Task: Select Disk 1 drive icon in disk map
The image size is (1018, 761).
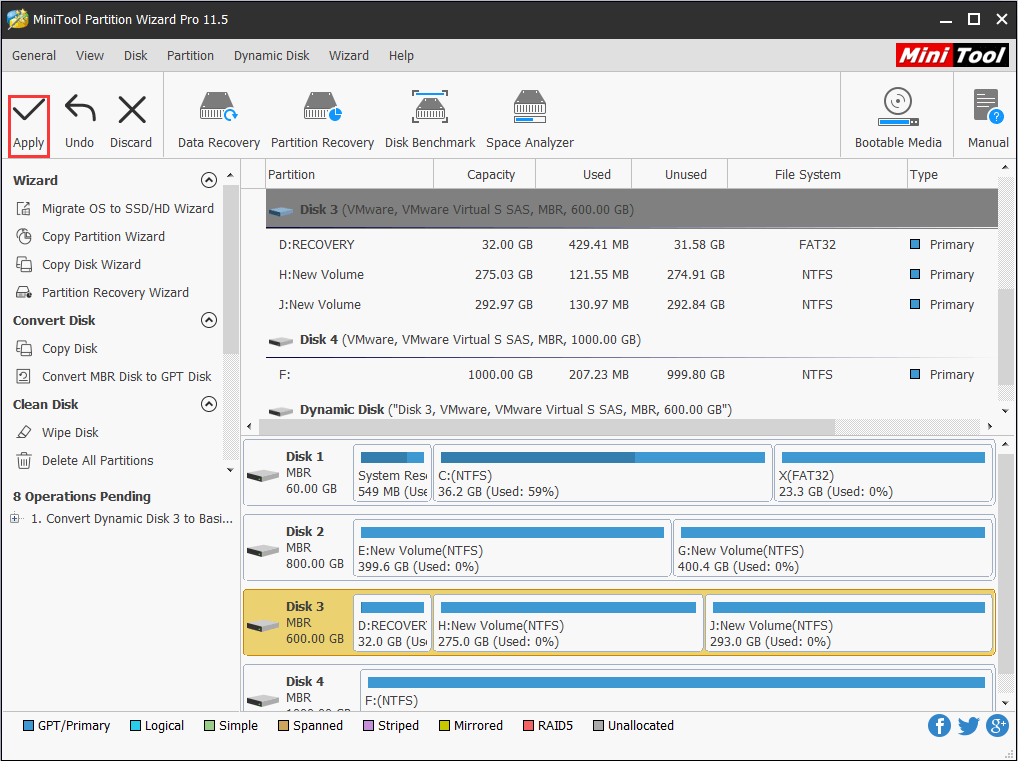Action: point(263,476)
